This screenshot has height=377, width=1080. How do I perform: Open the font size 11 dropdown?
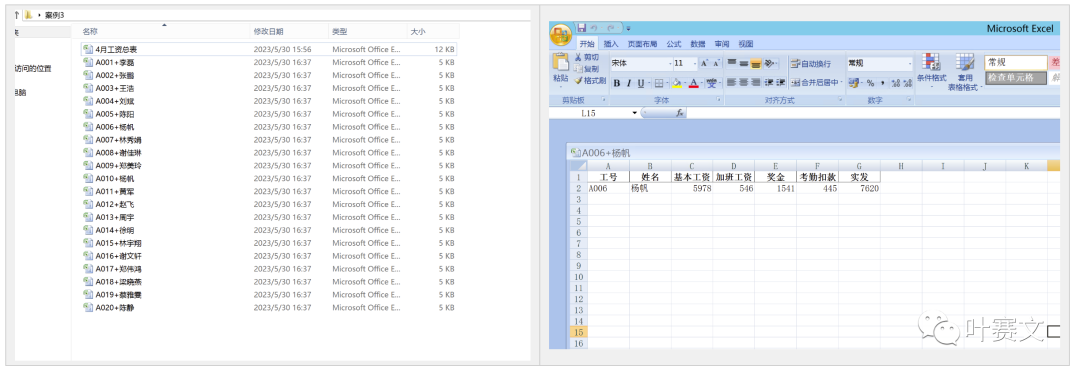click(x=695, y=63)
